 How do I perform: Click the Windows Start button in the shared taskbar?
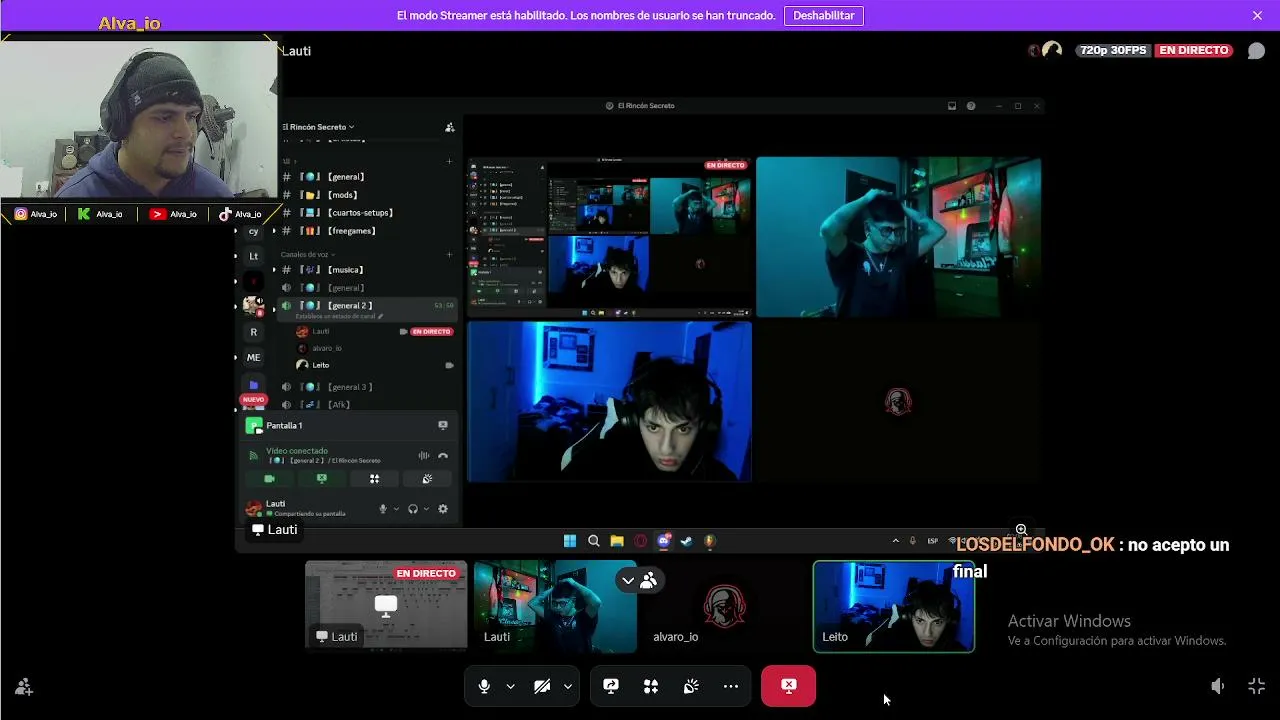(570, 541)
